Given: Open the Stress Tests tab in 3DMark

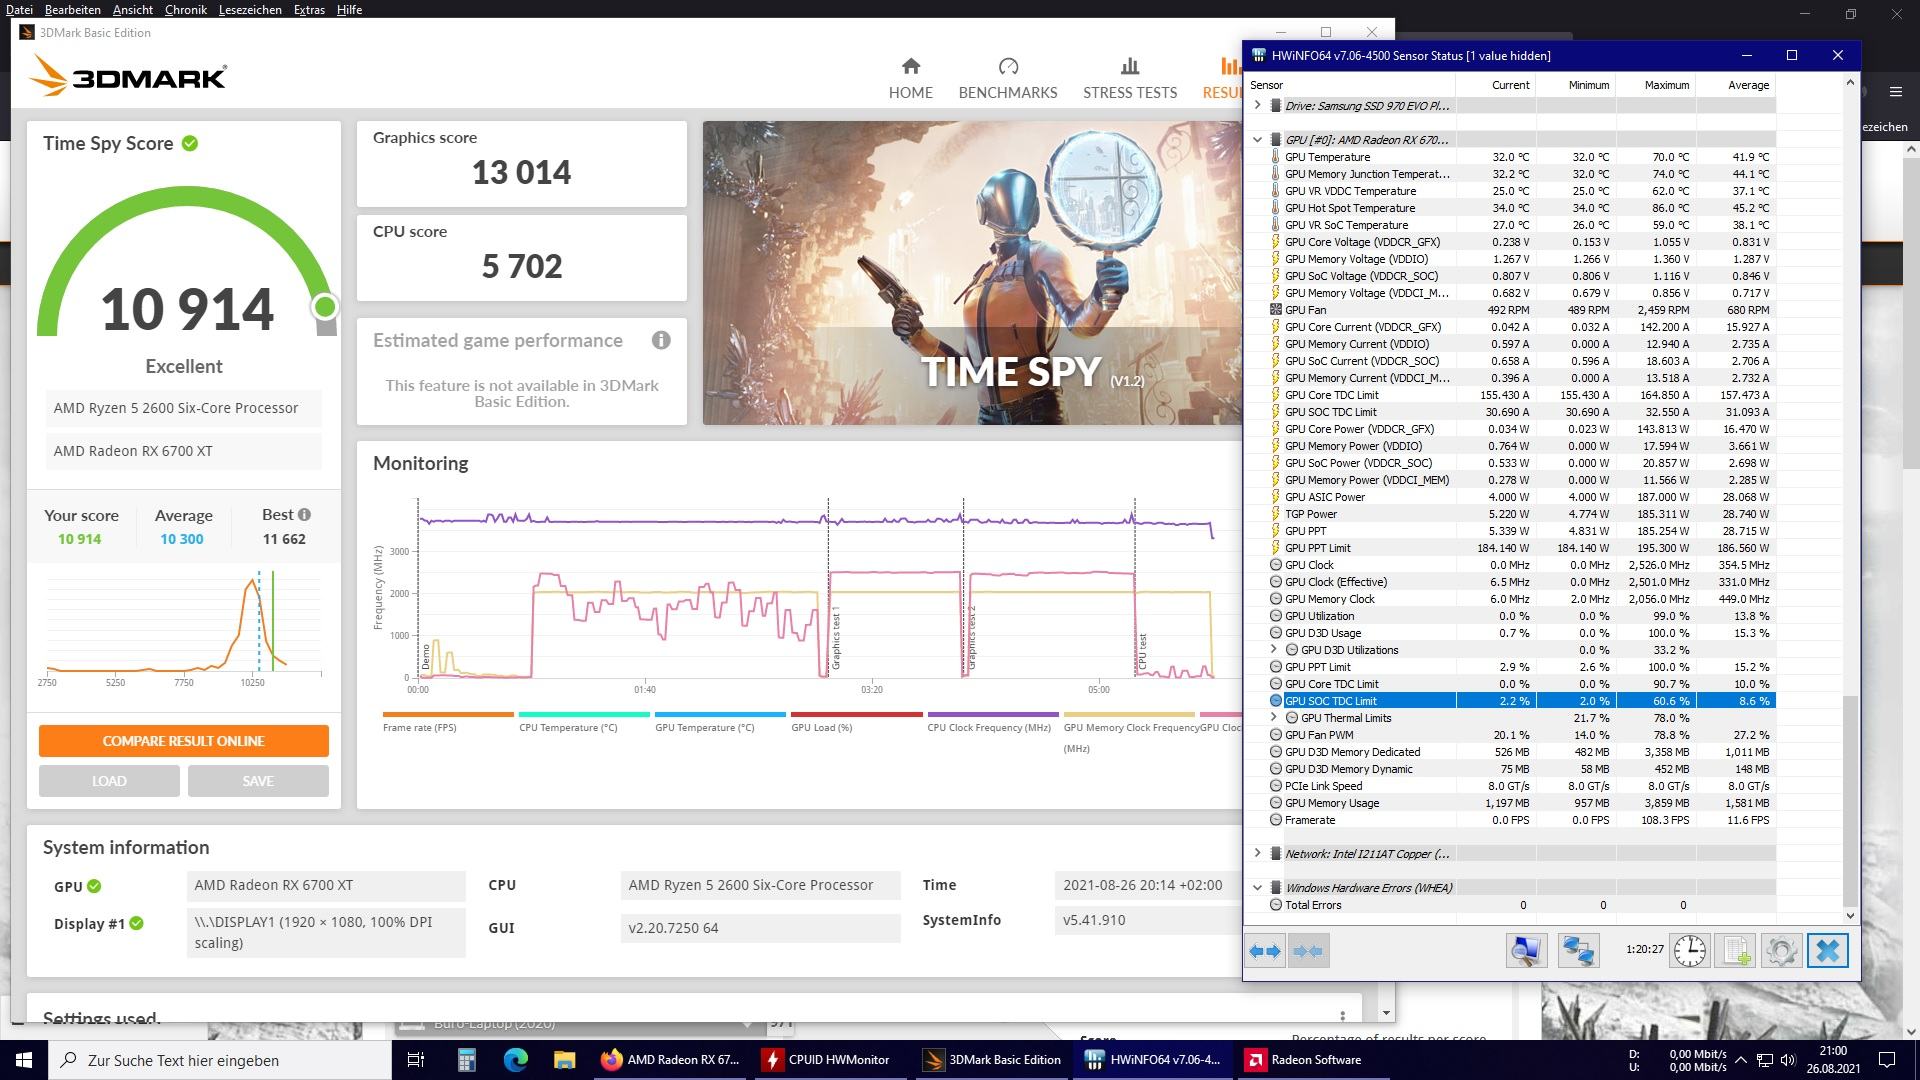Looking at the screenshot, I should 1130,79.
